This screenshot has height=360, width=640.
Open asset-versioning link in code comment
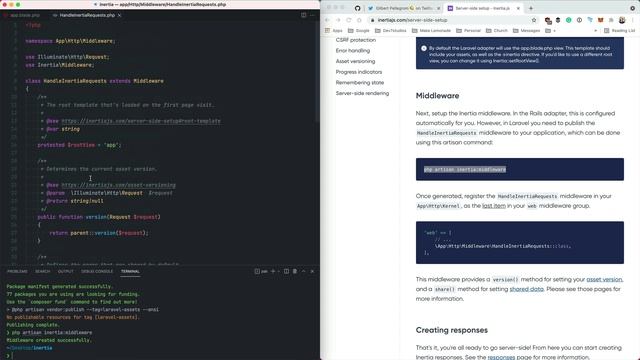[x=118, y=185]
